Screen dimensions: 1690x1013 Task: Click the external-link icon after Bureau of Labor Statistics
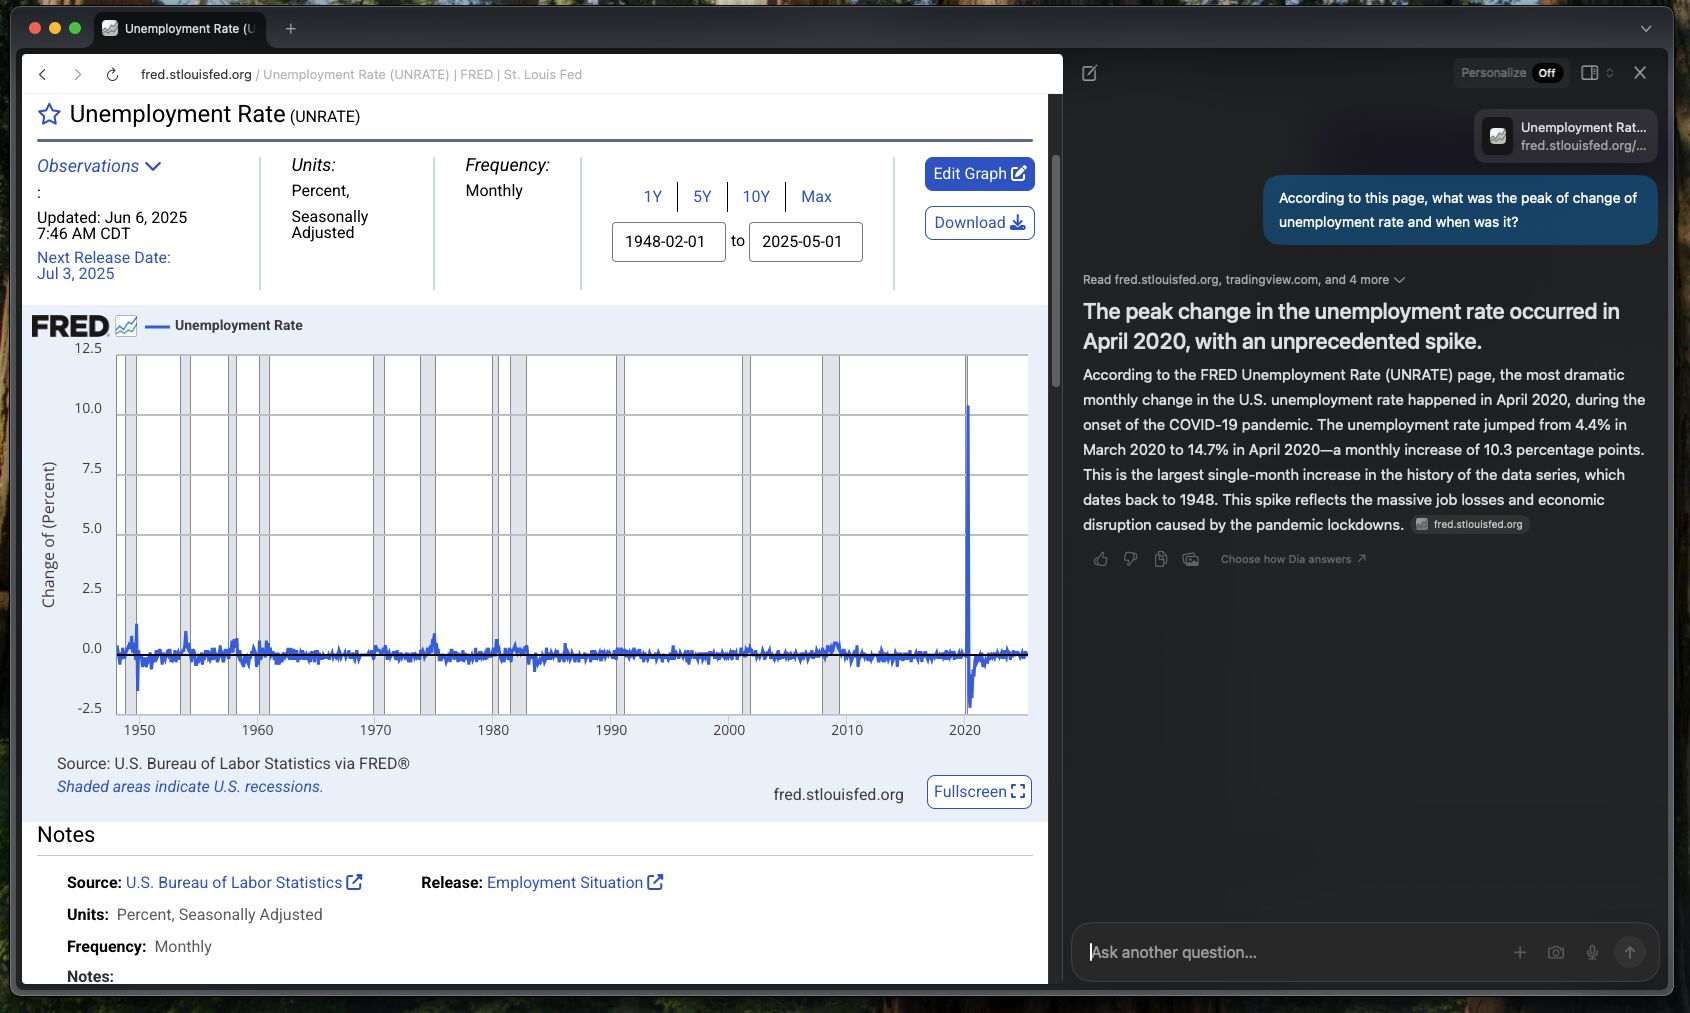(x=354, y=882)
